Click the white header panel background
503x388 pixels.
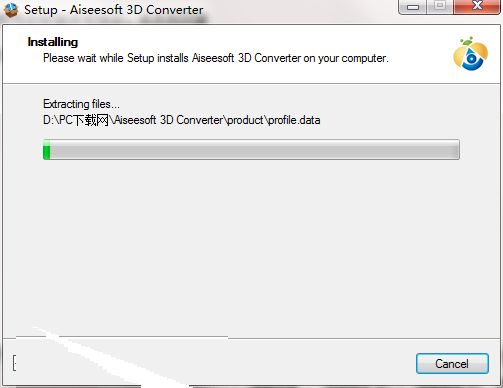coord(251,54)
